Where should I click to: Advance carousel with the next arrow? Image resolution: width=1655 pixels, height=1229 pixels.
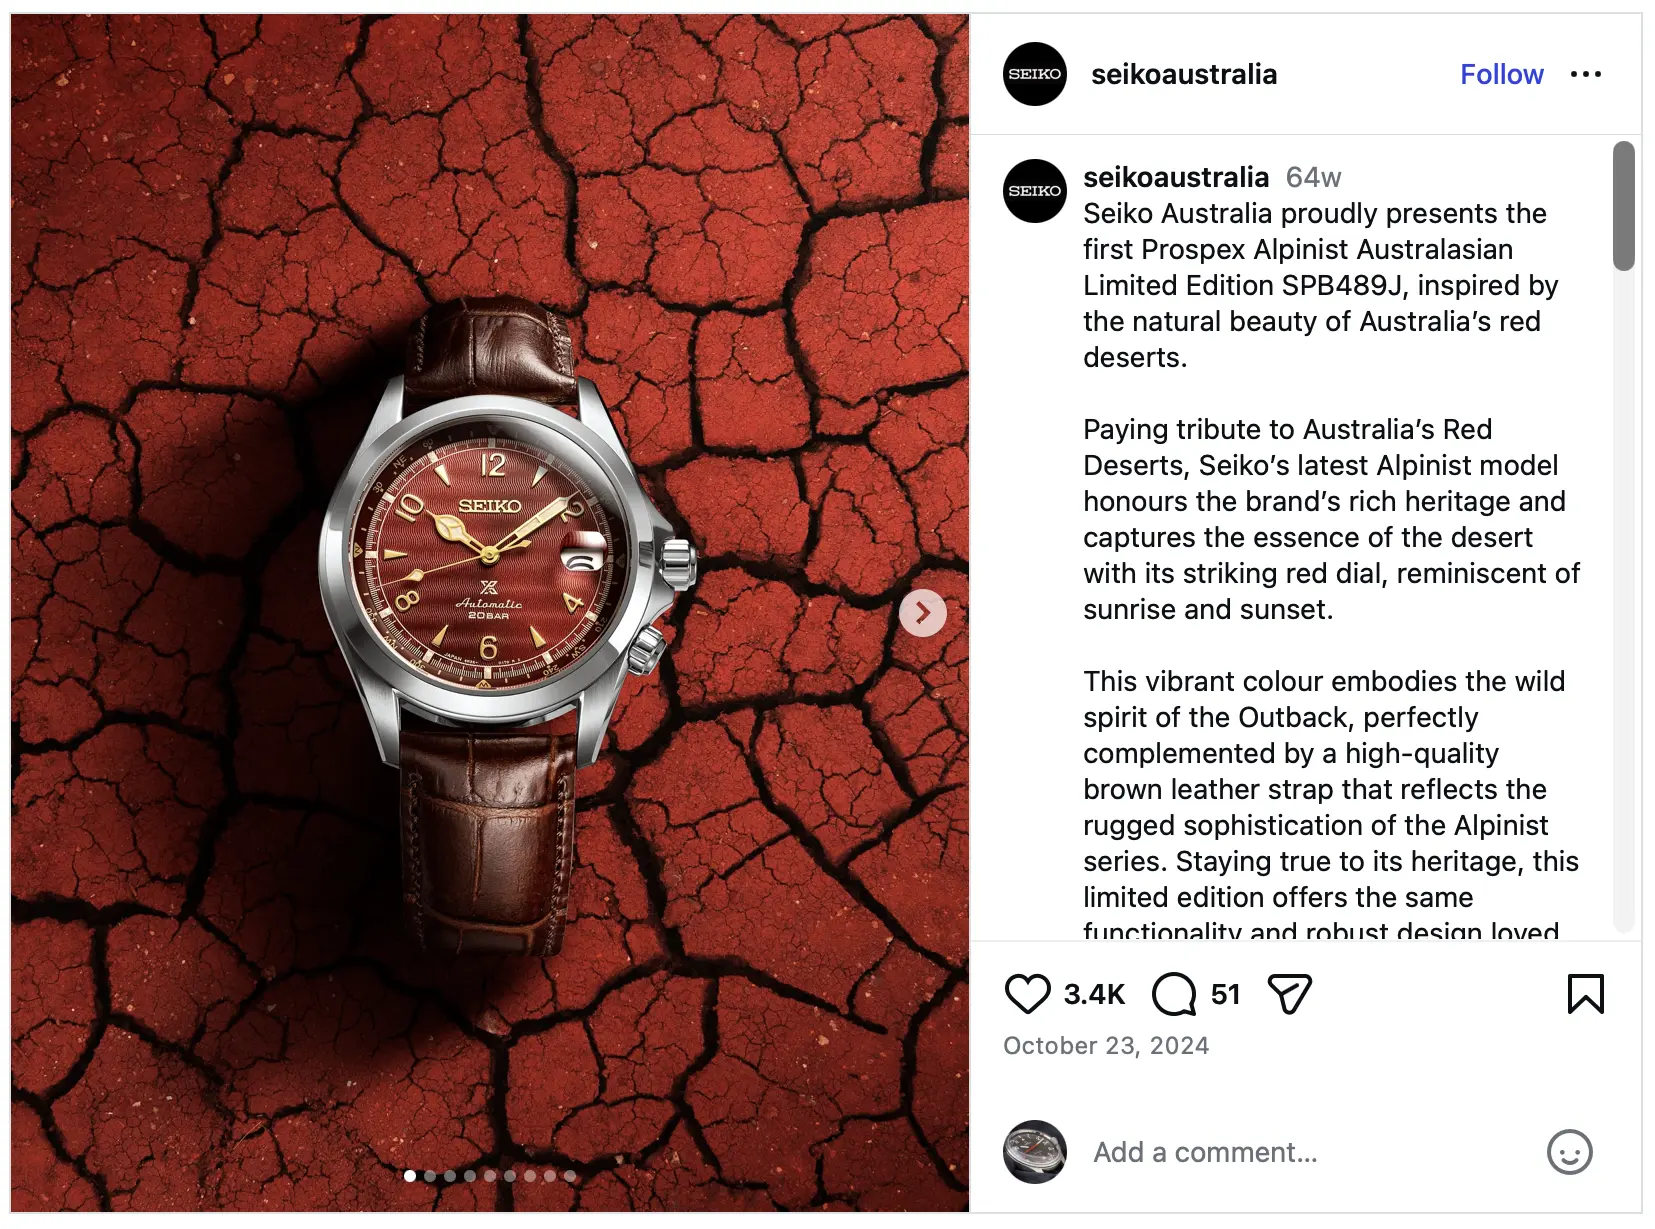[x=923, y=613]
